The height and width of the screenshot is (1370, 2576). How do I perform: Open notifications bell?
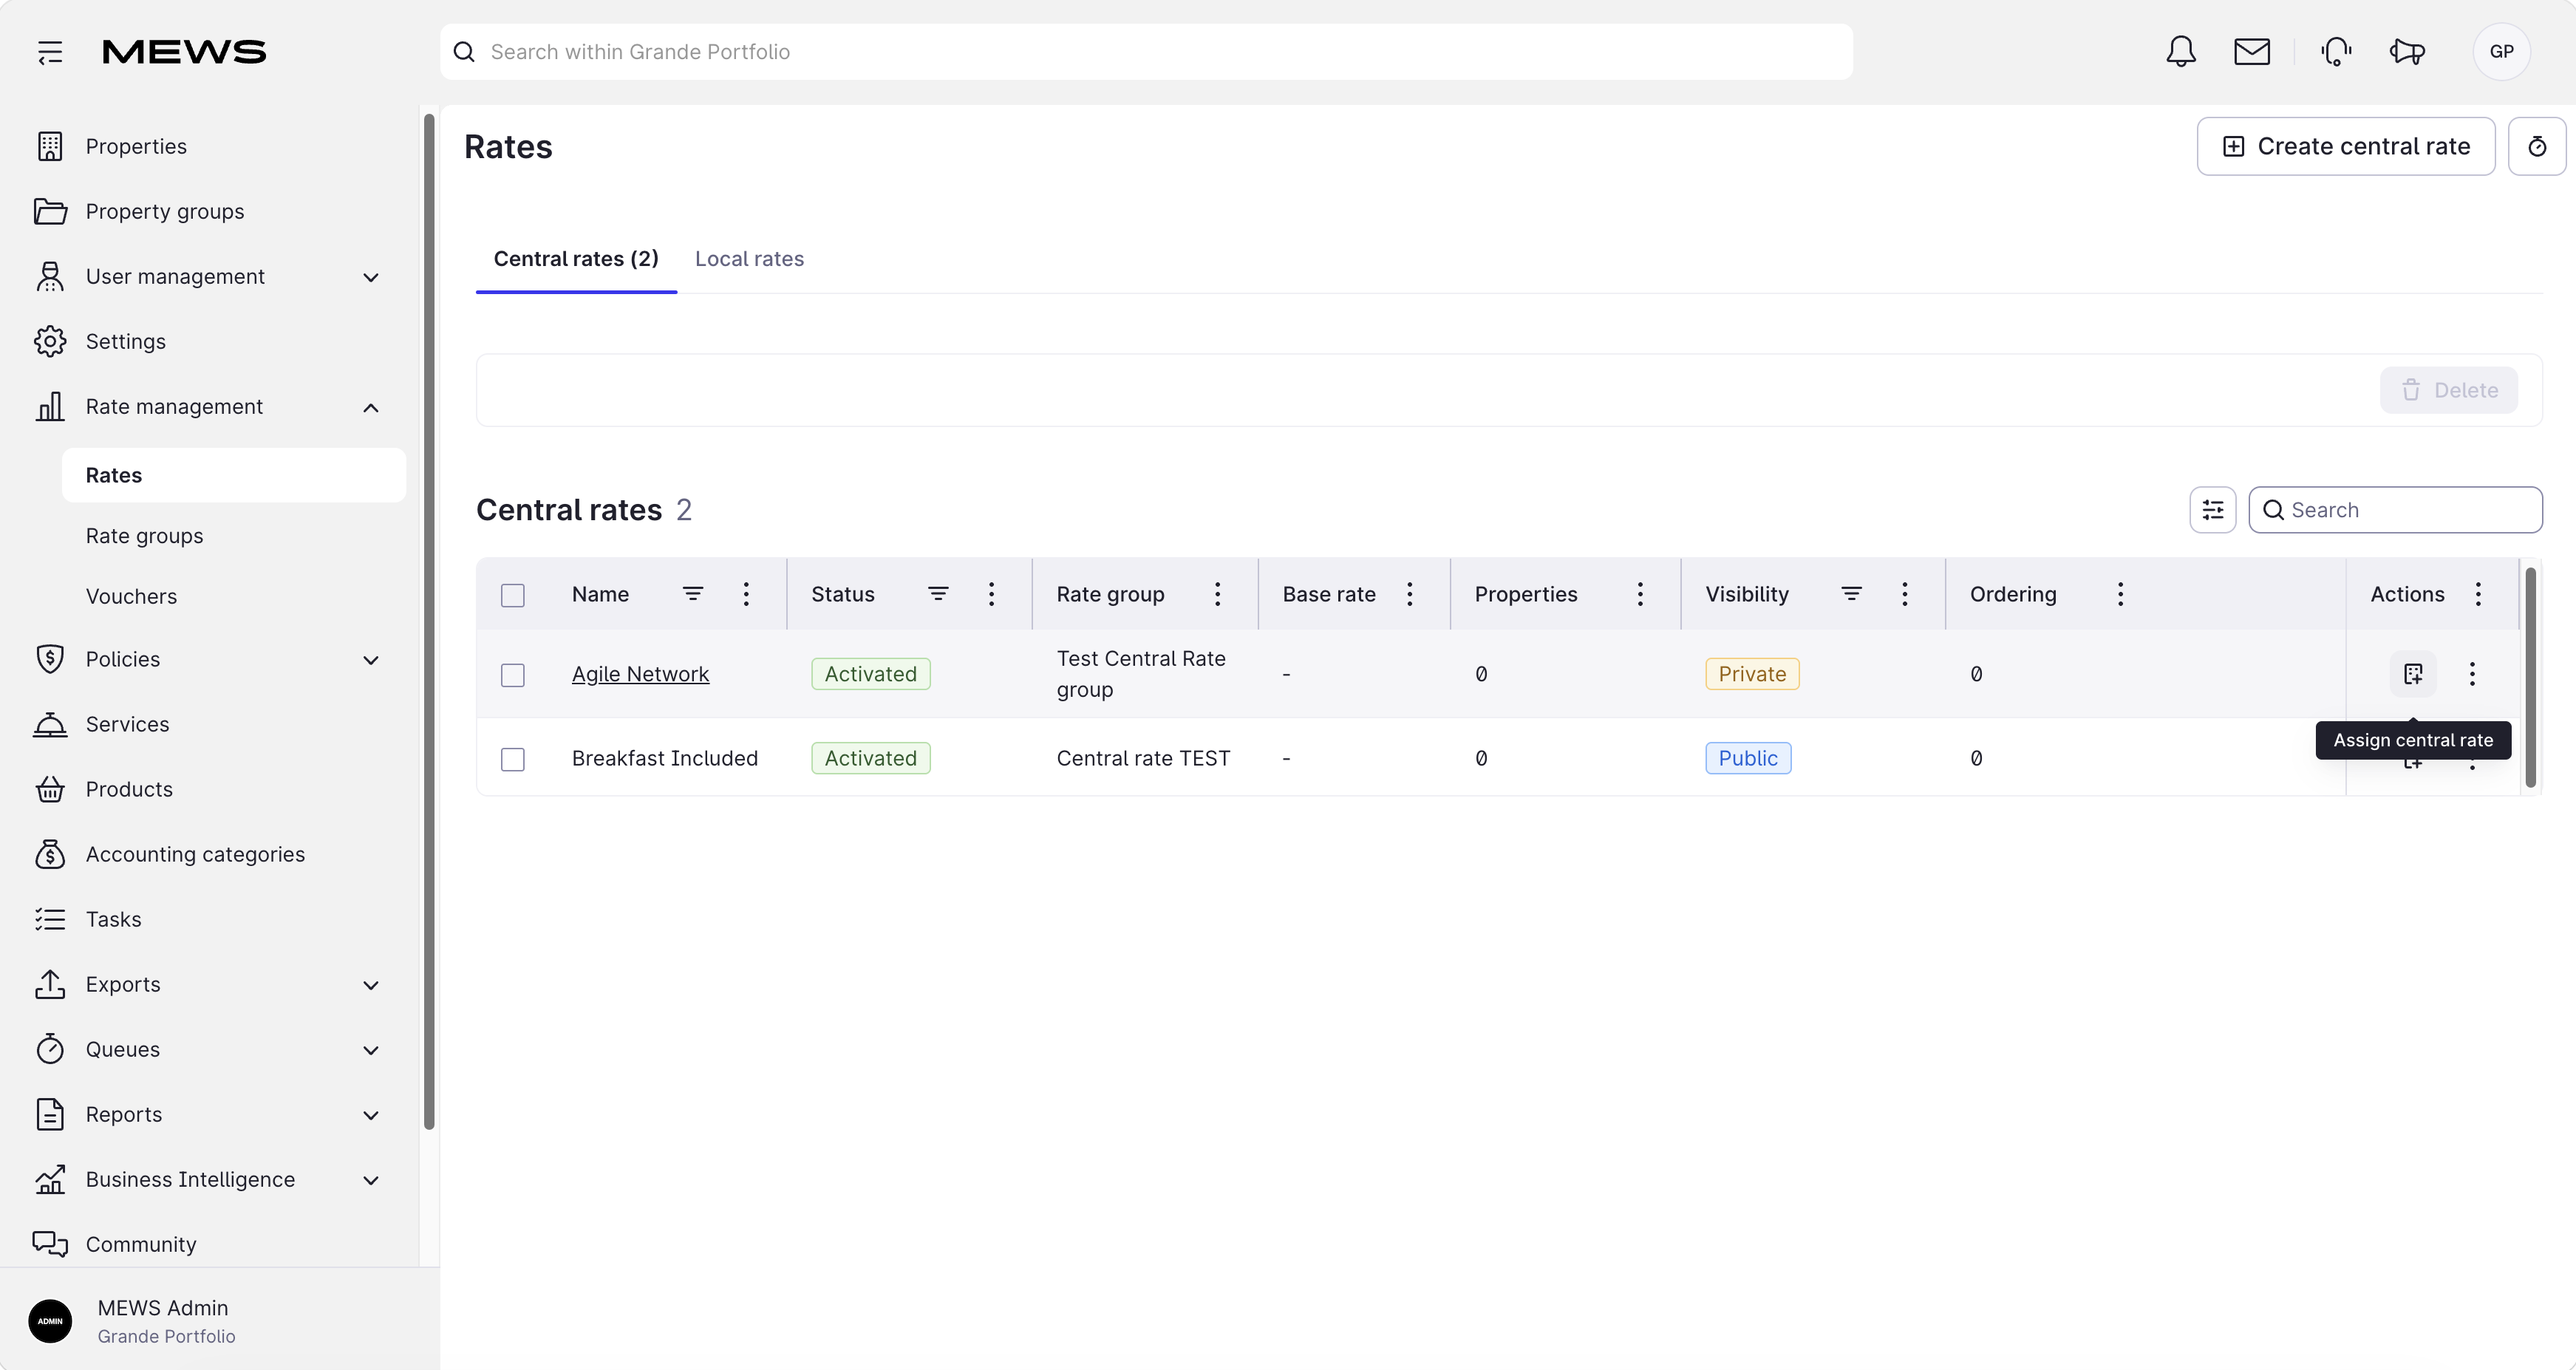coord(2181,52)
